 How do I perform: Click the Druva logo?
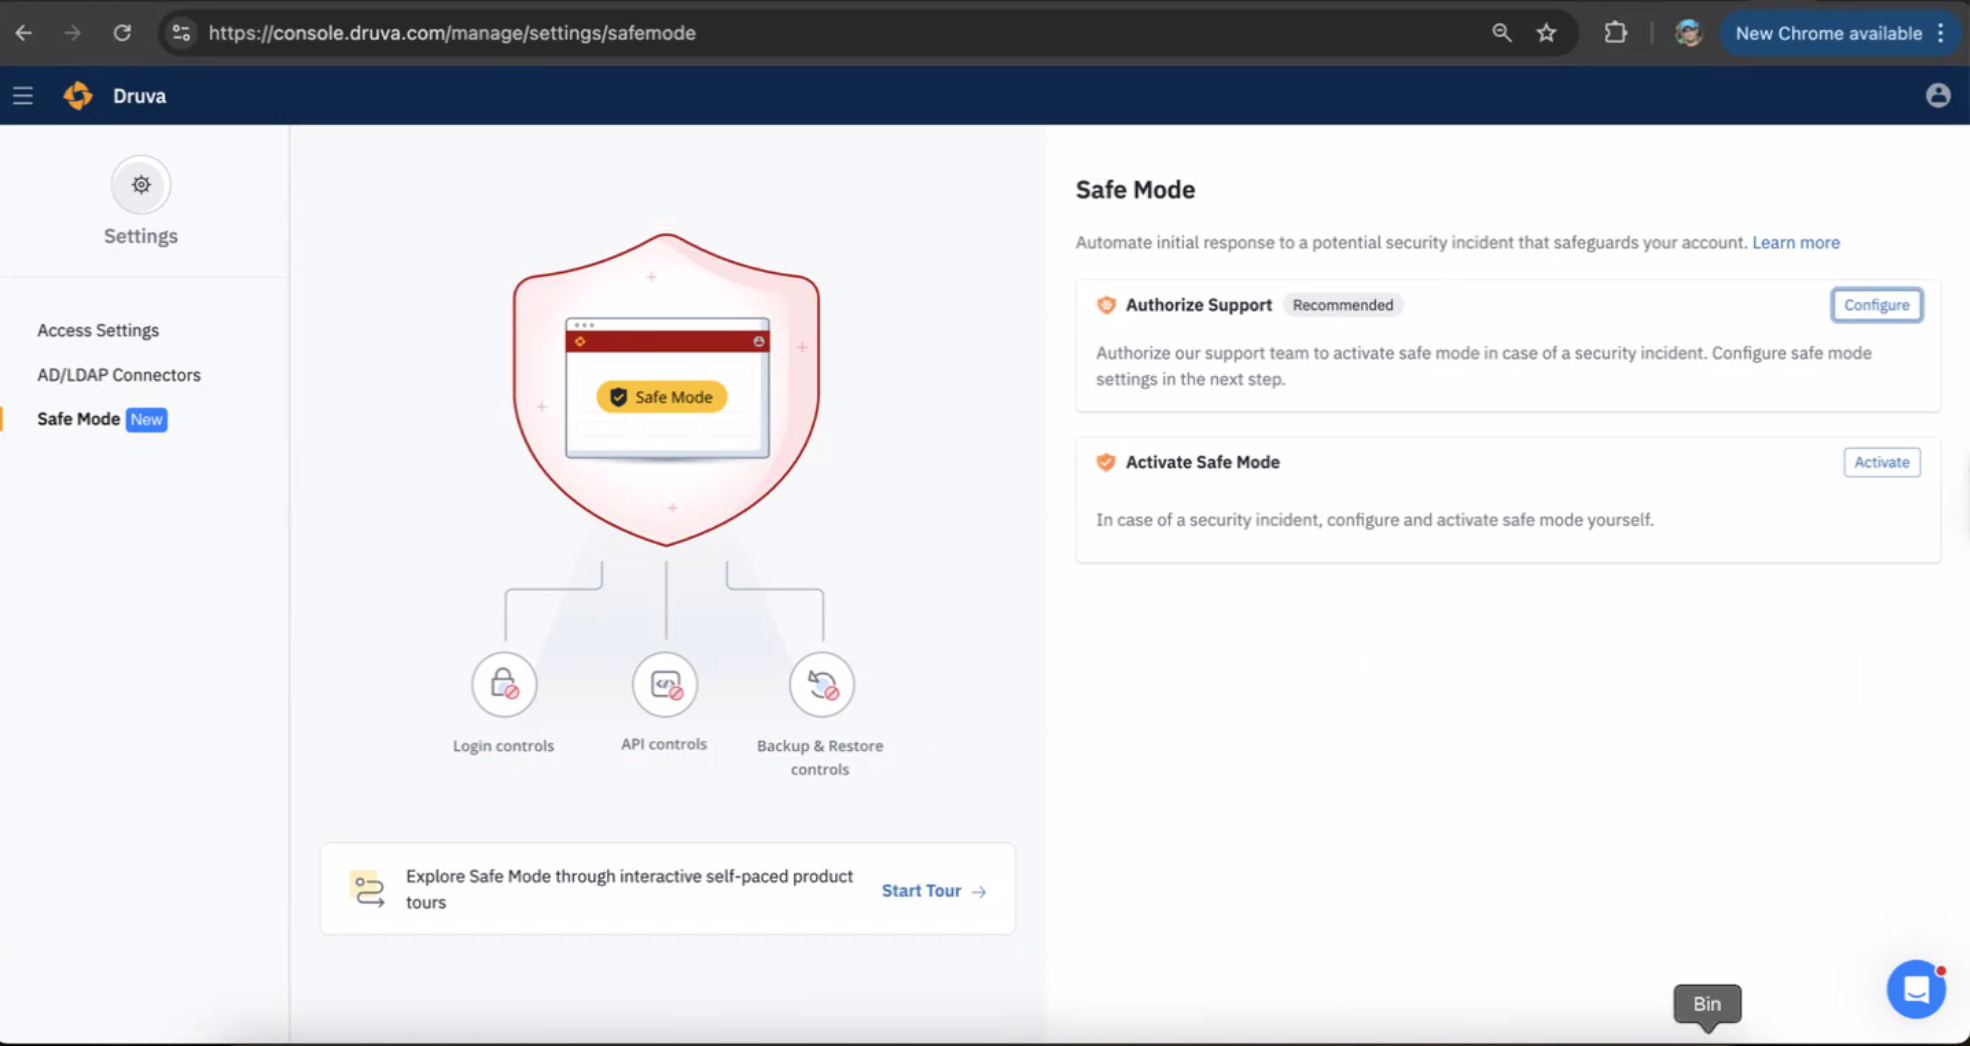pos(78,95)
